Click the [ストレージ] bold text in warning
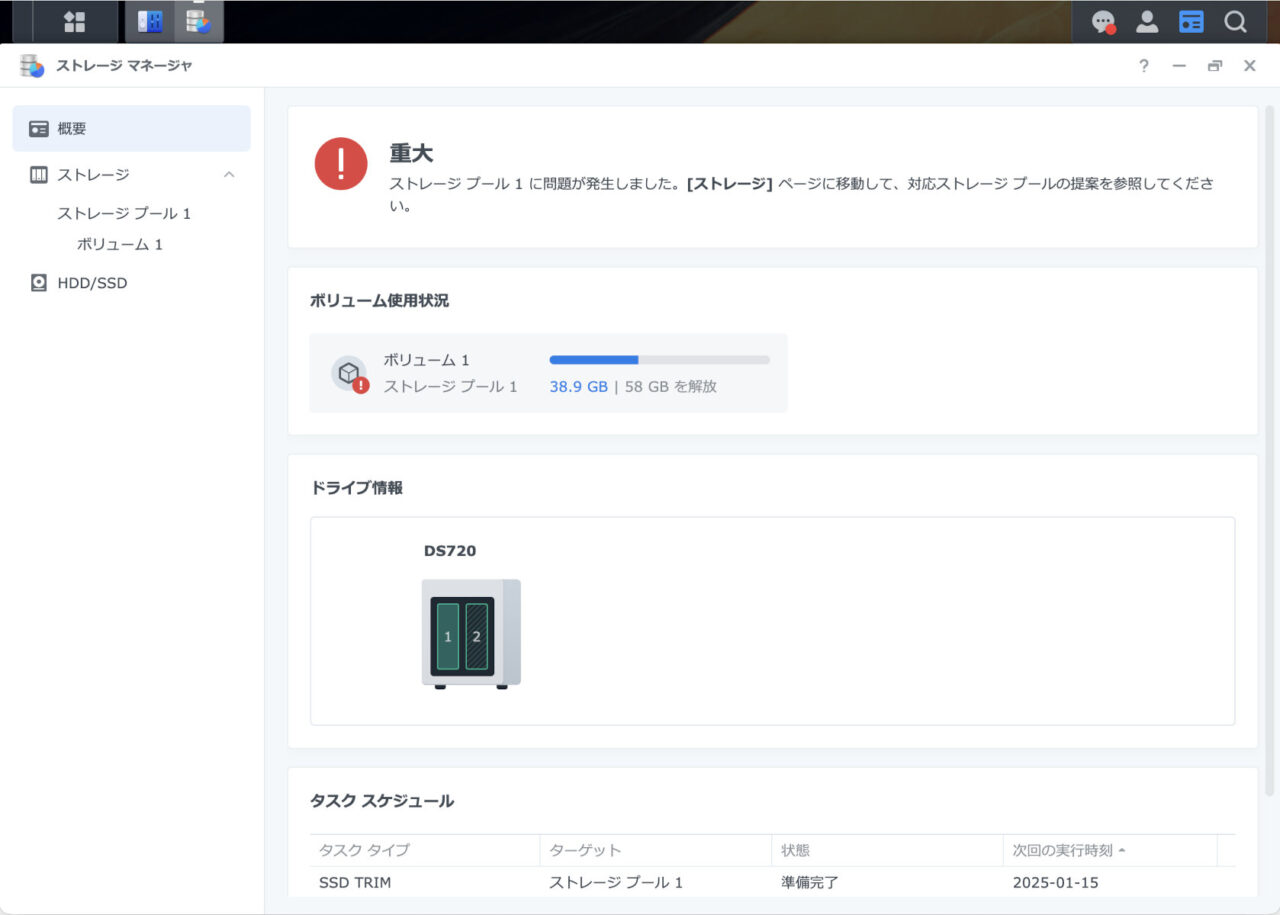The width and height of the screenshot is (1280, 915). (730, 184)
